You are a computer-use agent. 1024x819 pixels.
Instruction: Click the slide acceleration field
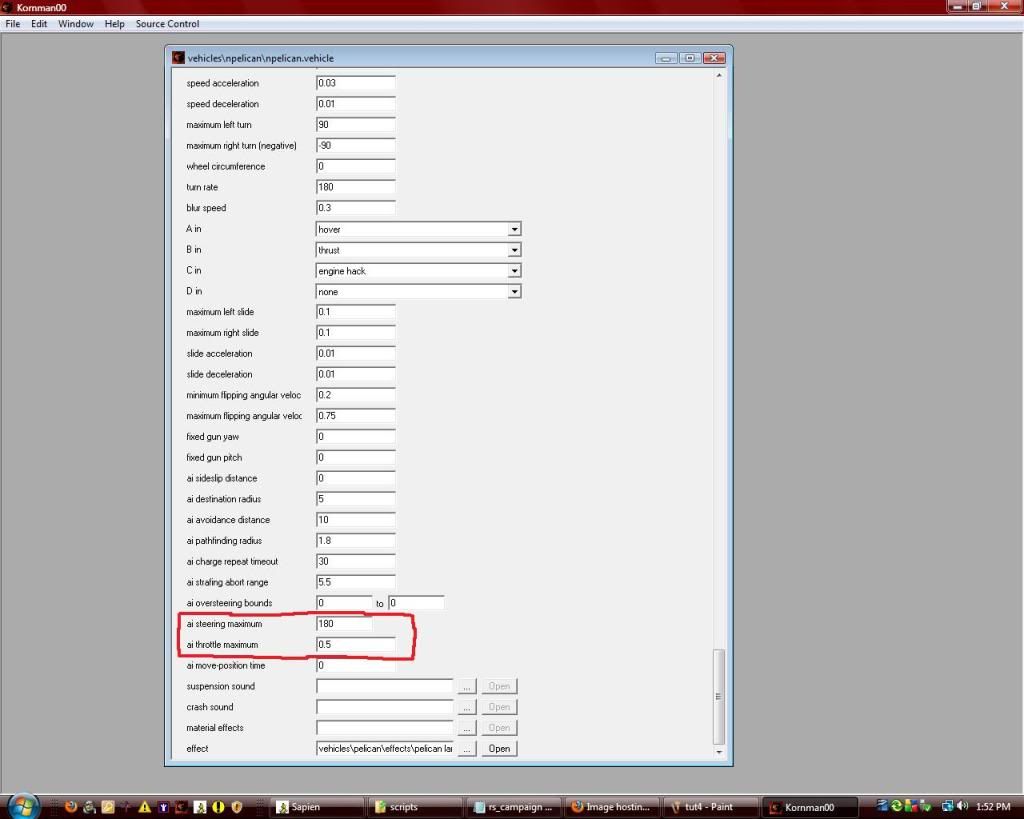[356, 353]
